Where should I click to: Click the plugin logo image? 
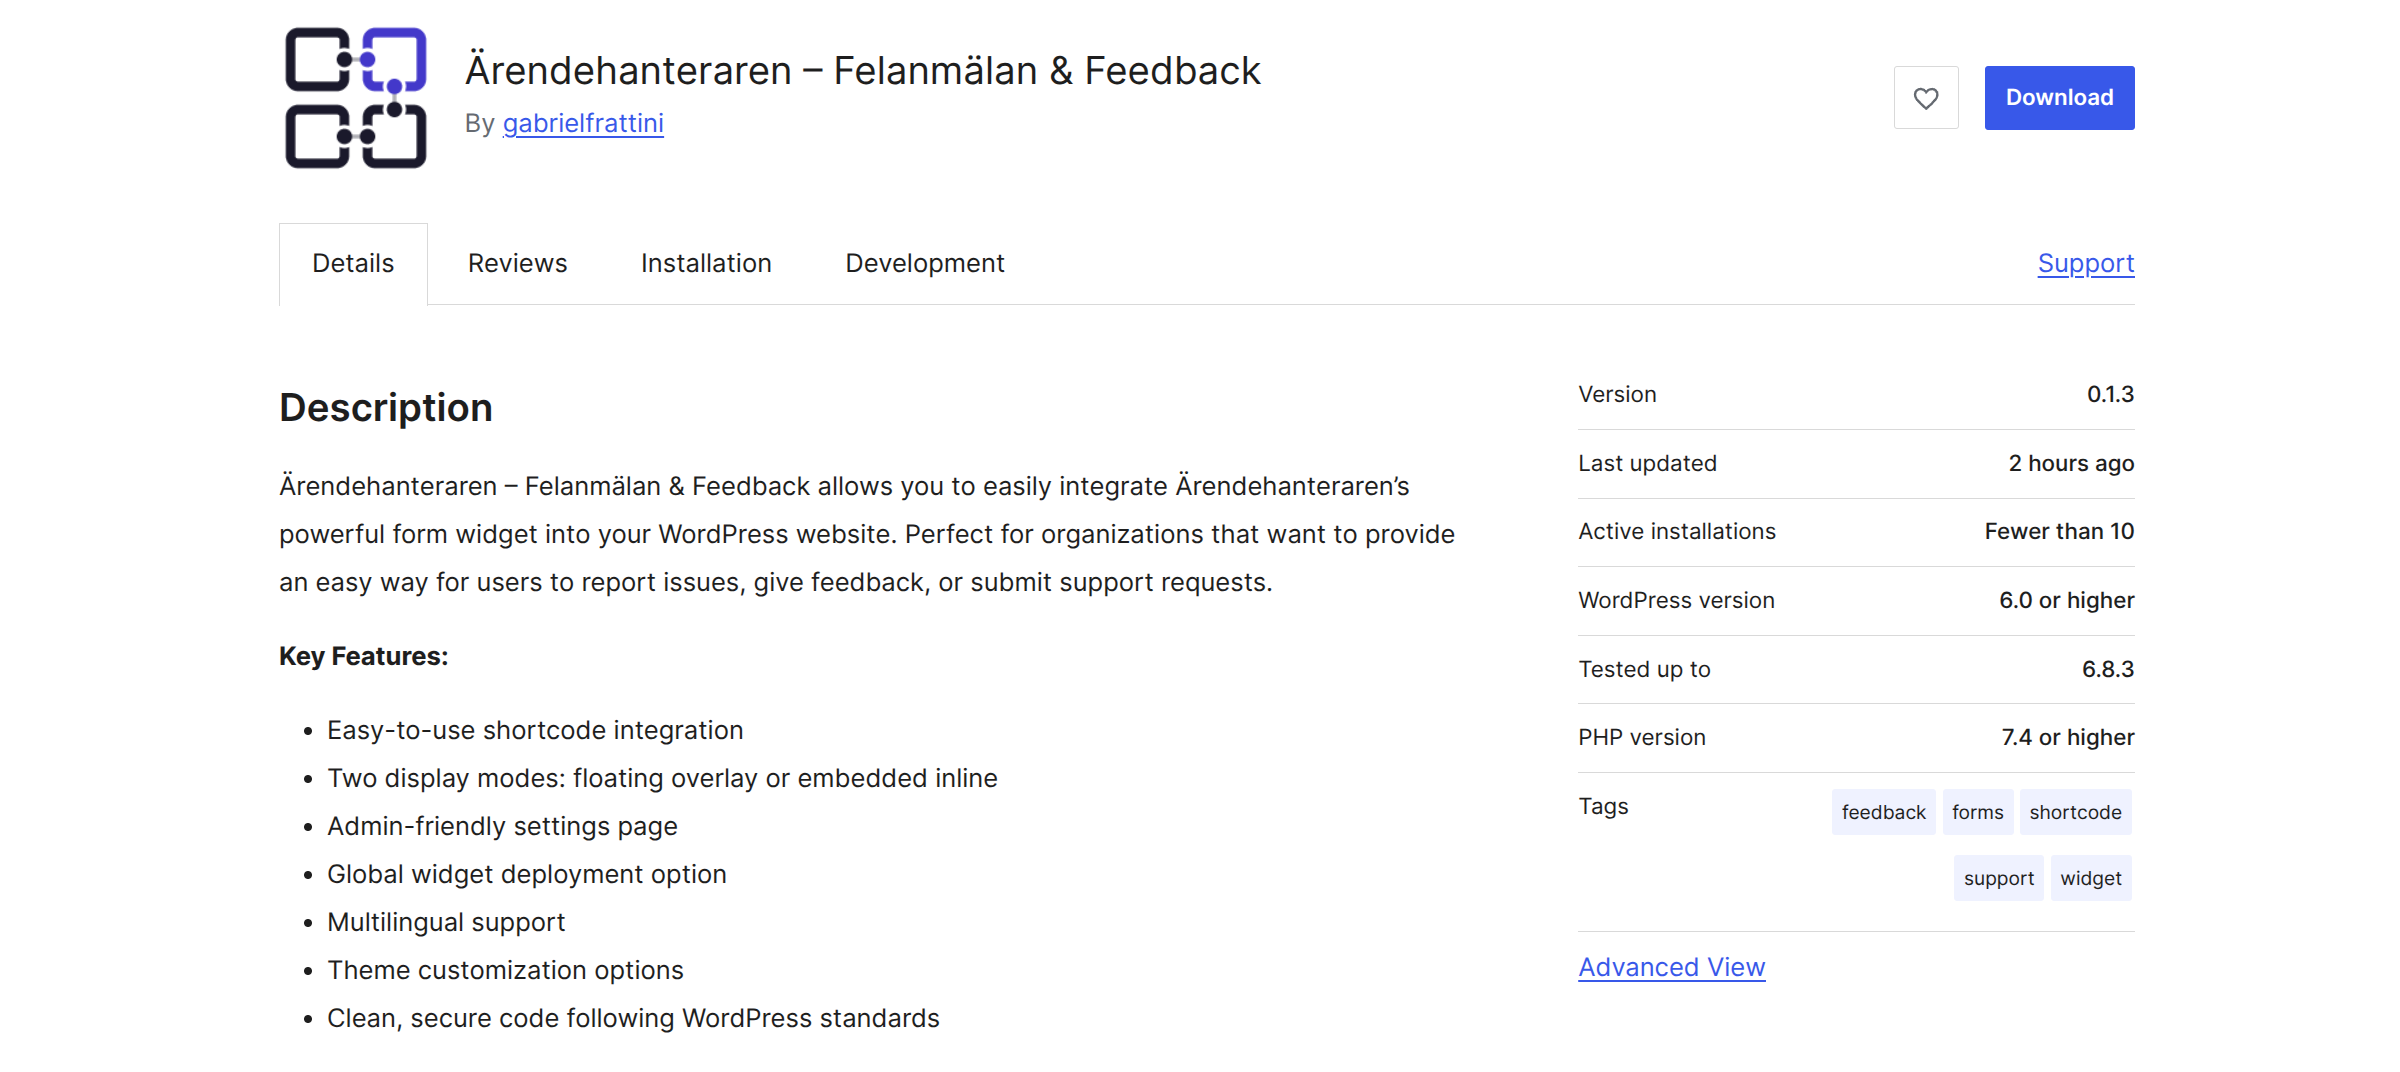(x=355, y=97)
